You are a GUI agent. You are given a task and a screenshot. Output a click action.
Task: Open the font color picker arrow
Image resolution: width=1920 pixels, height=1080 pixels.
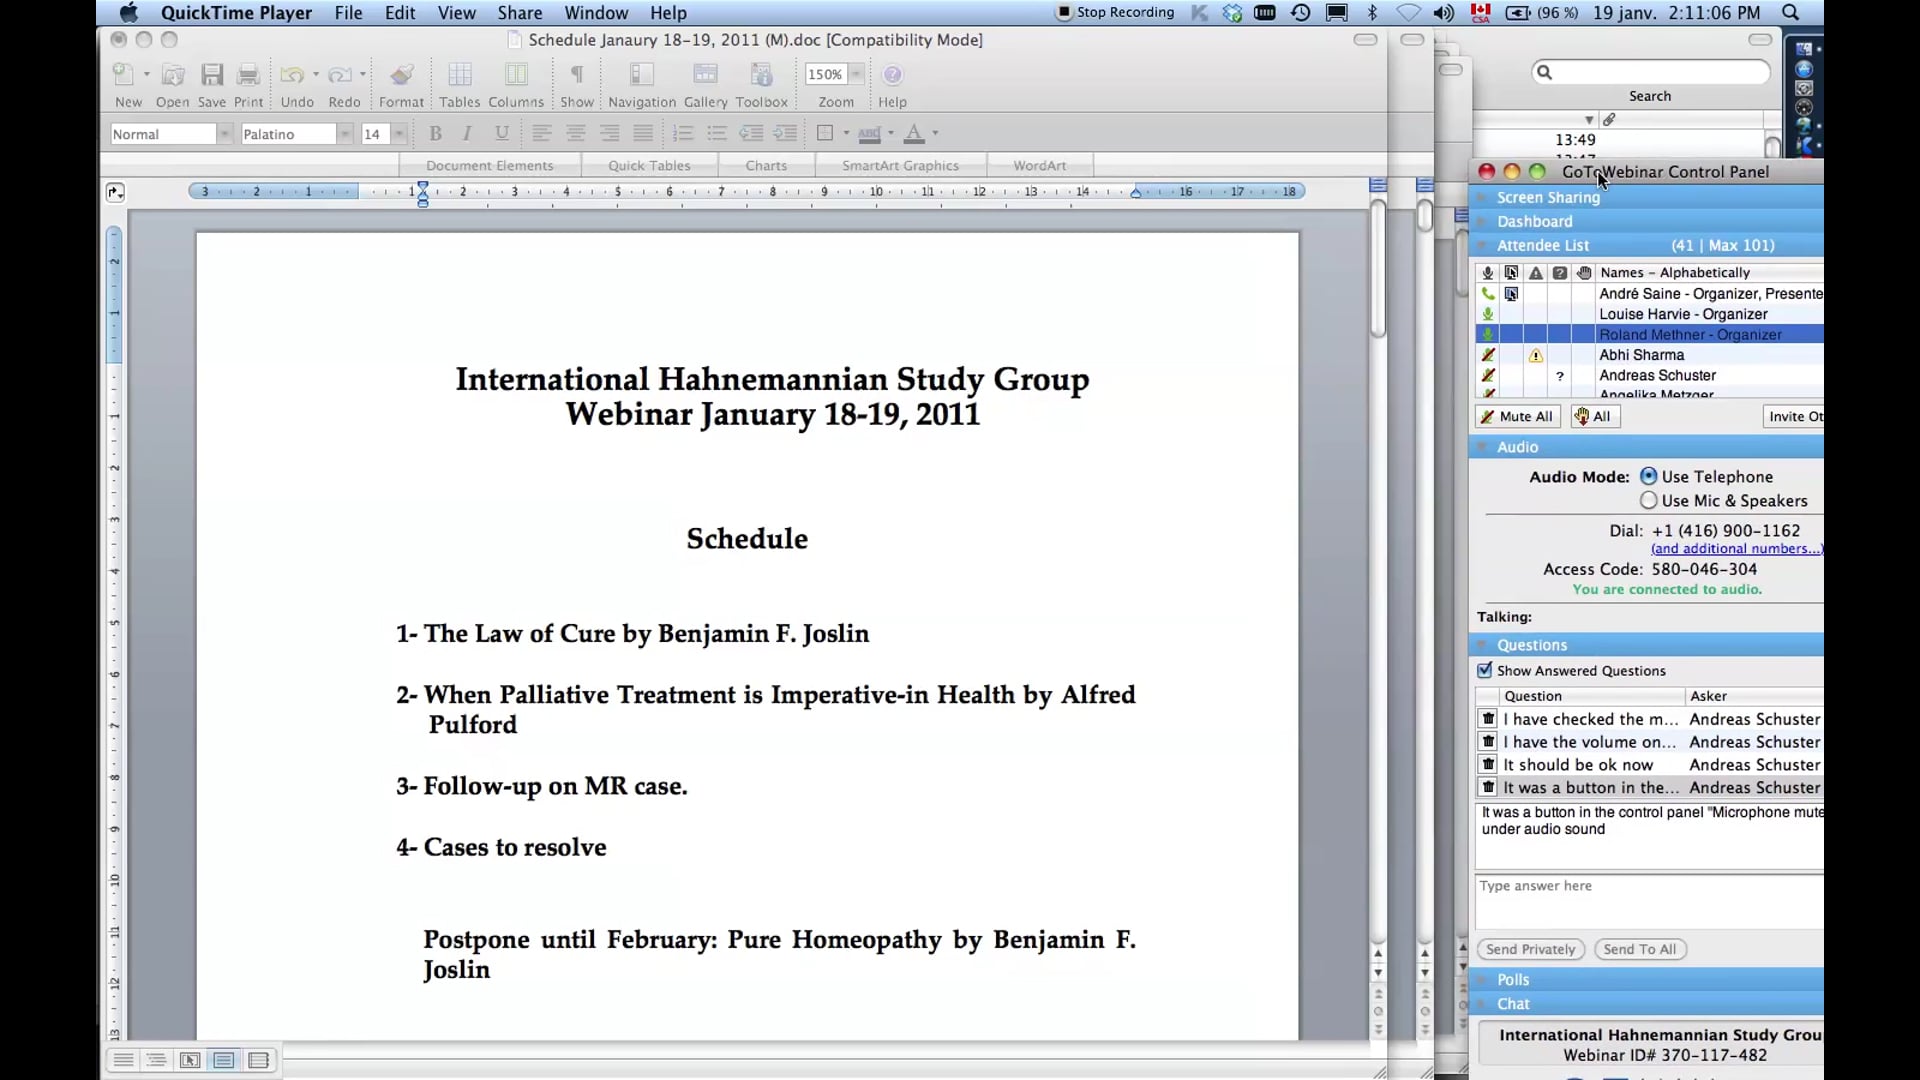(x=933, y=133)
